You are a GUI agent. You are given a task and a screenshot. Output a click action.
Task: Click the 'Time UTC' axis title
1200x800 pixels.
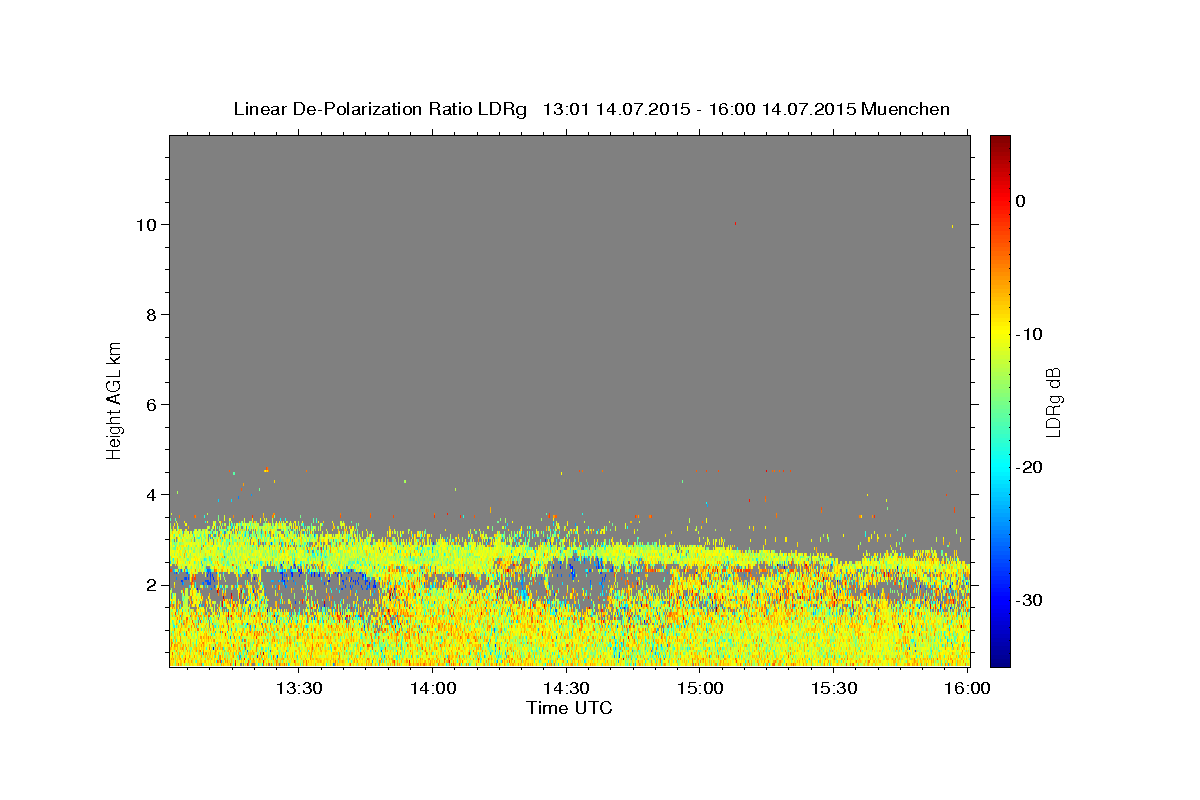pos(569,708)
